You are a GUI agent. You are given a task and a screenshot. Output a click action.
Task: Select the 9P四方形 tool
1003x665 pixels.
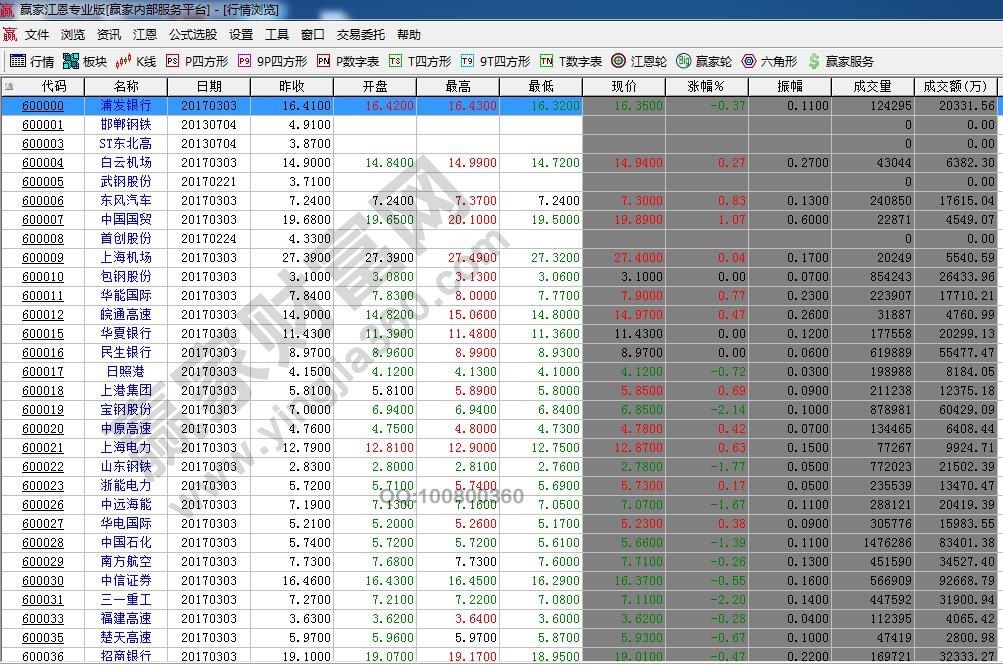(272, 61)
